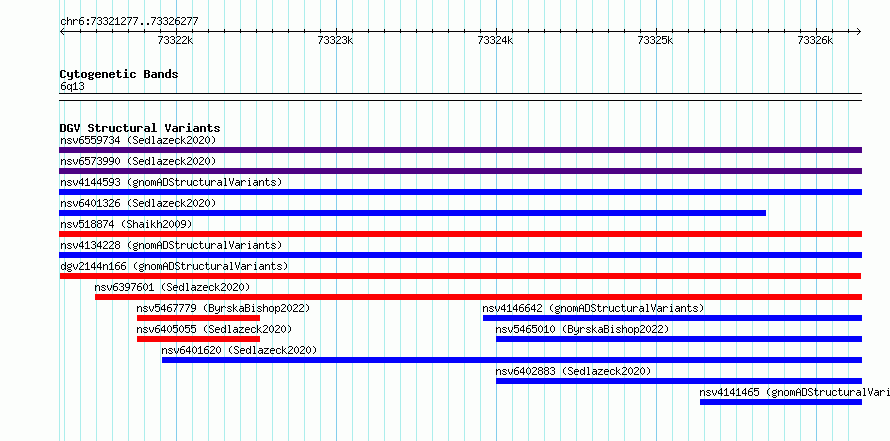The width and height of the screenshot is (890, 441).
Task: Select the blue bar under nsv4134228
Action: pyautogui.click(x=460, y=255)
